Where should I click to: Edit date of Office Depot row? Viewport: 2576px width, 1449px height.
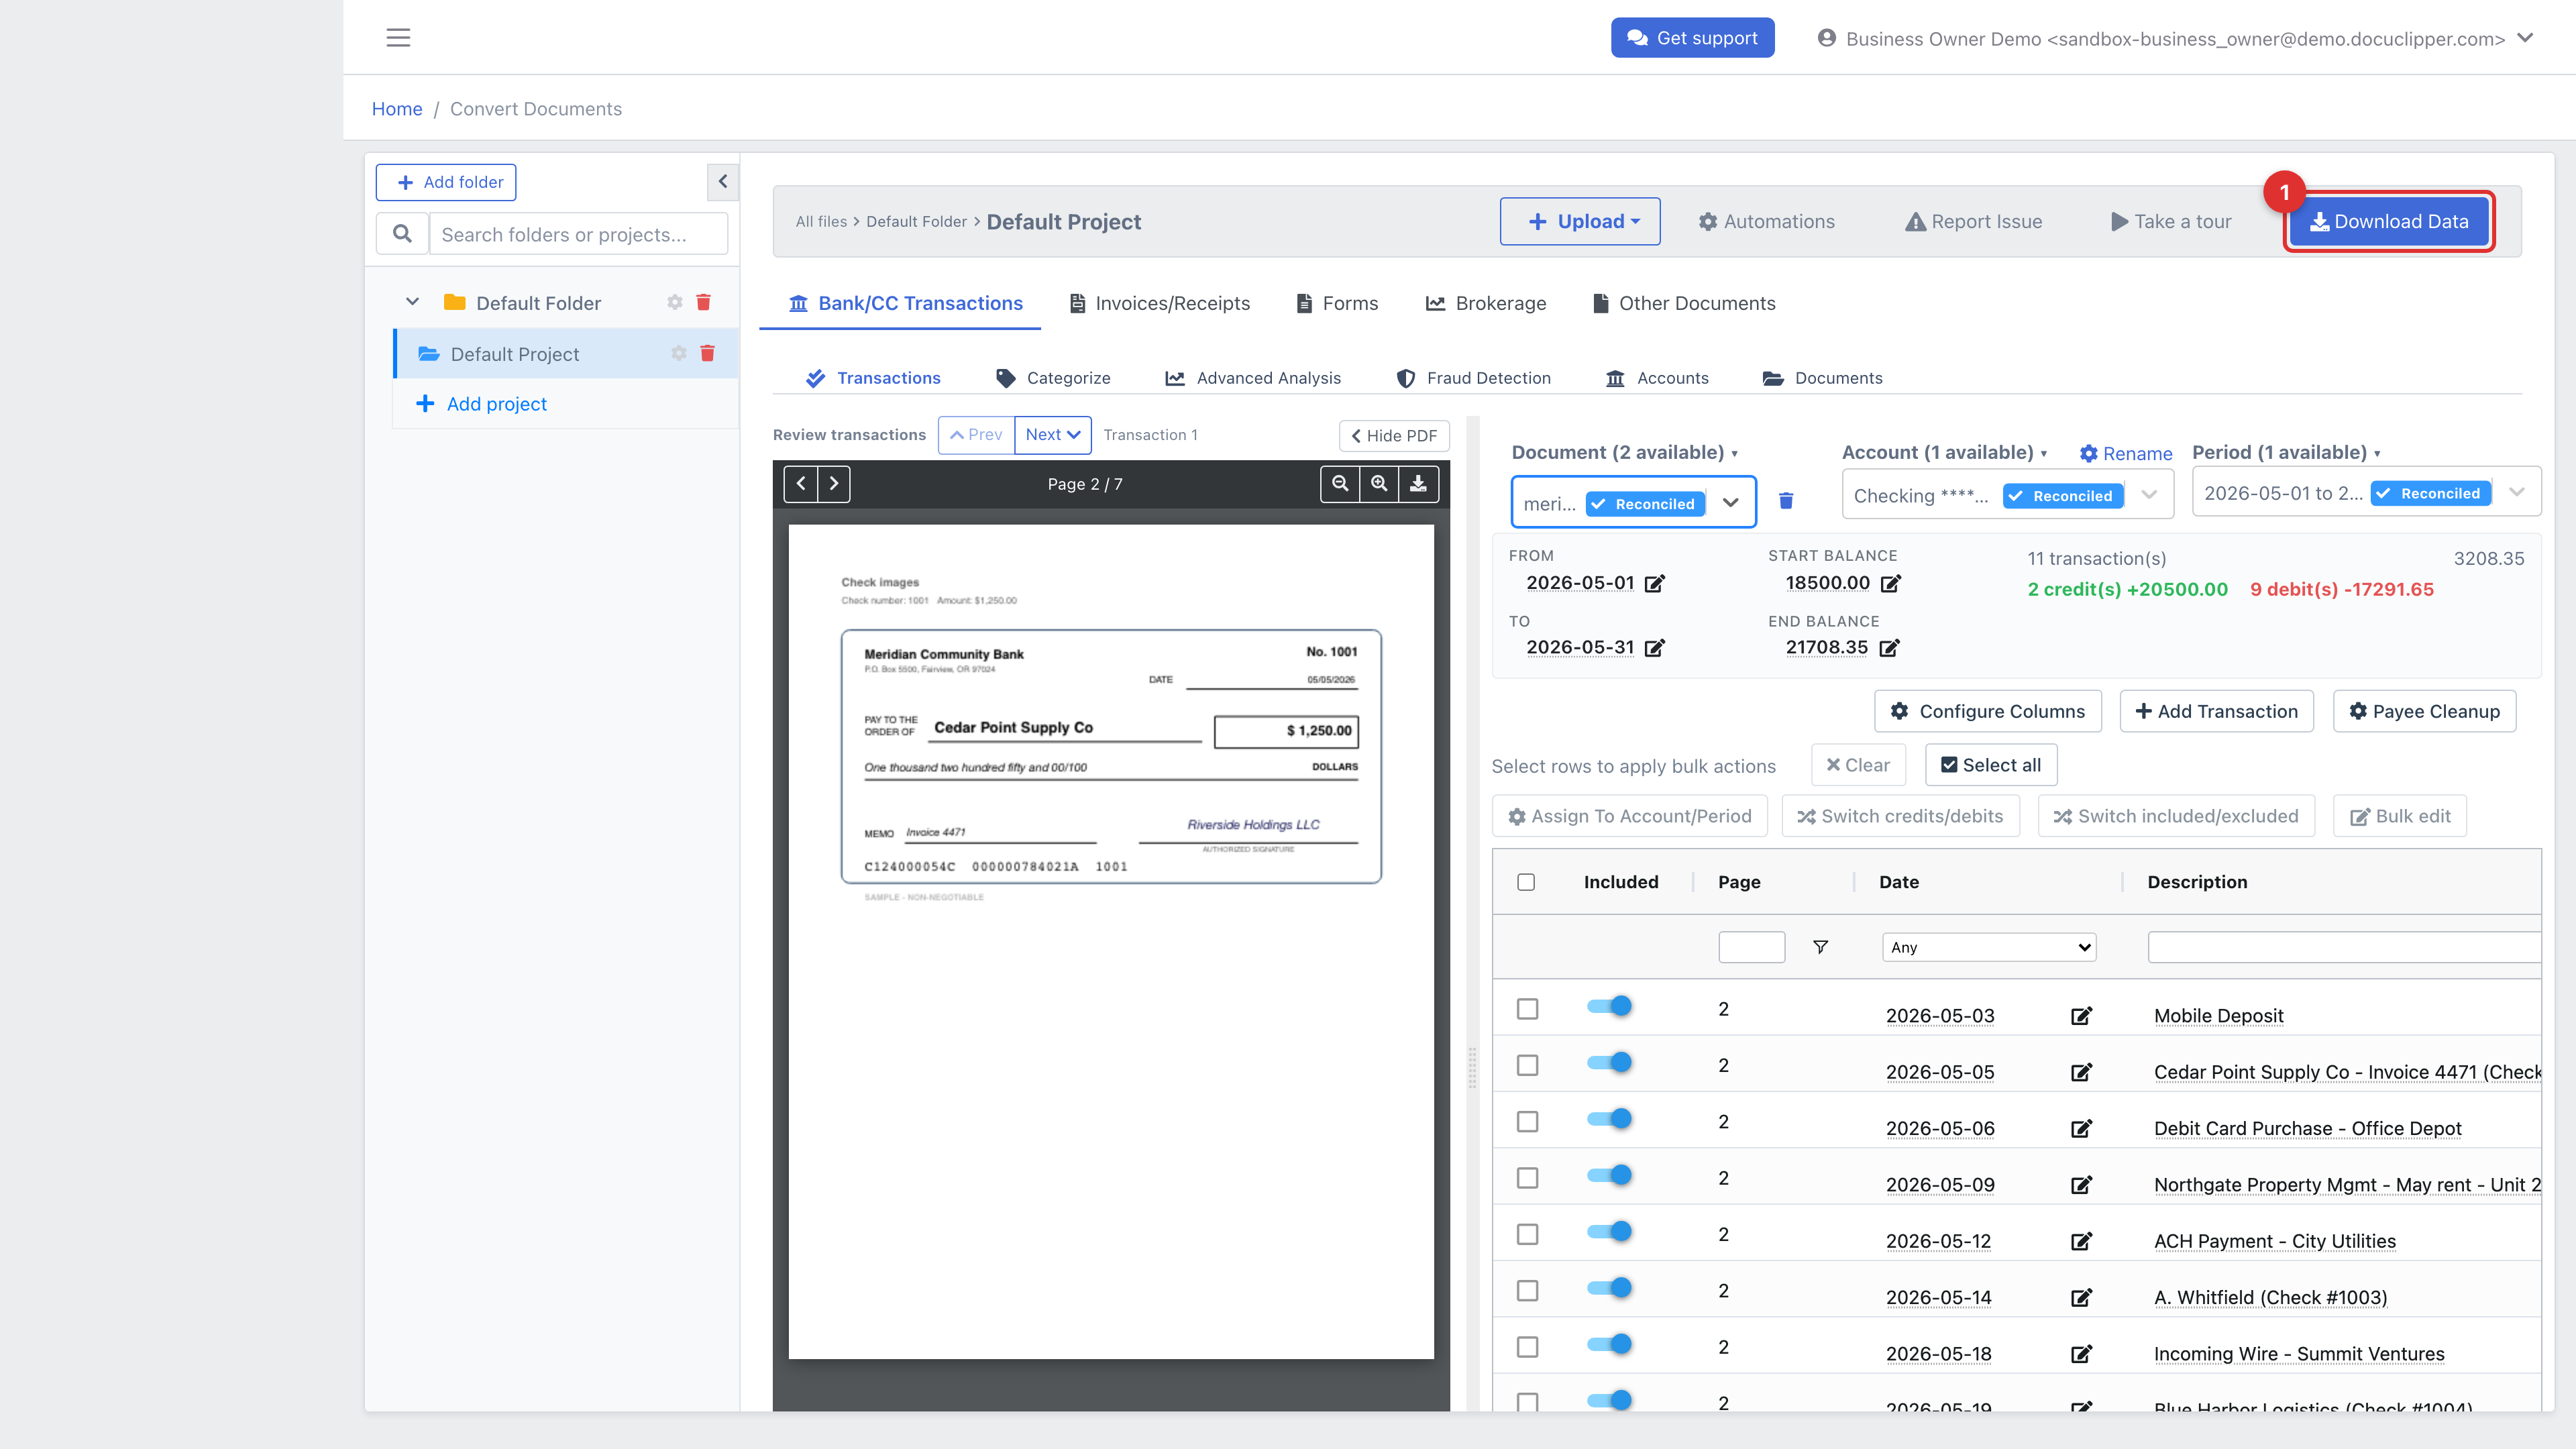pos(2081,1129)
